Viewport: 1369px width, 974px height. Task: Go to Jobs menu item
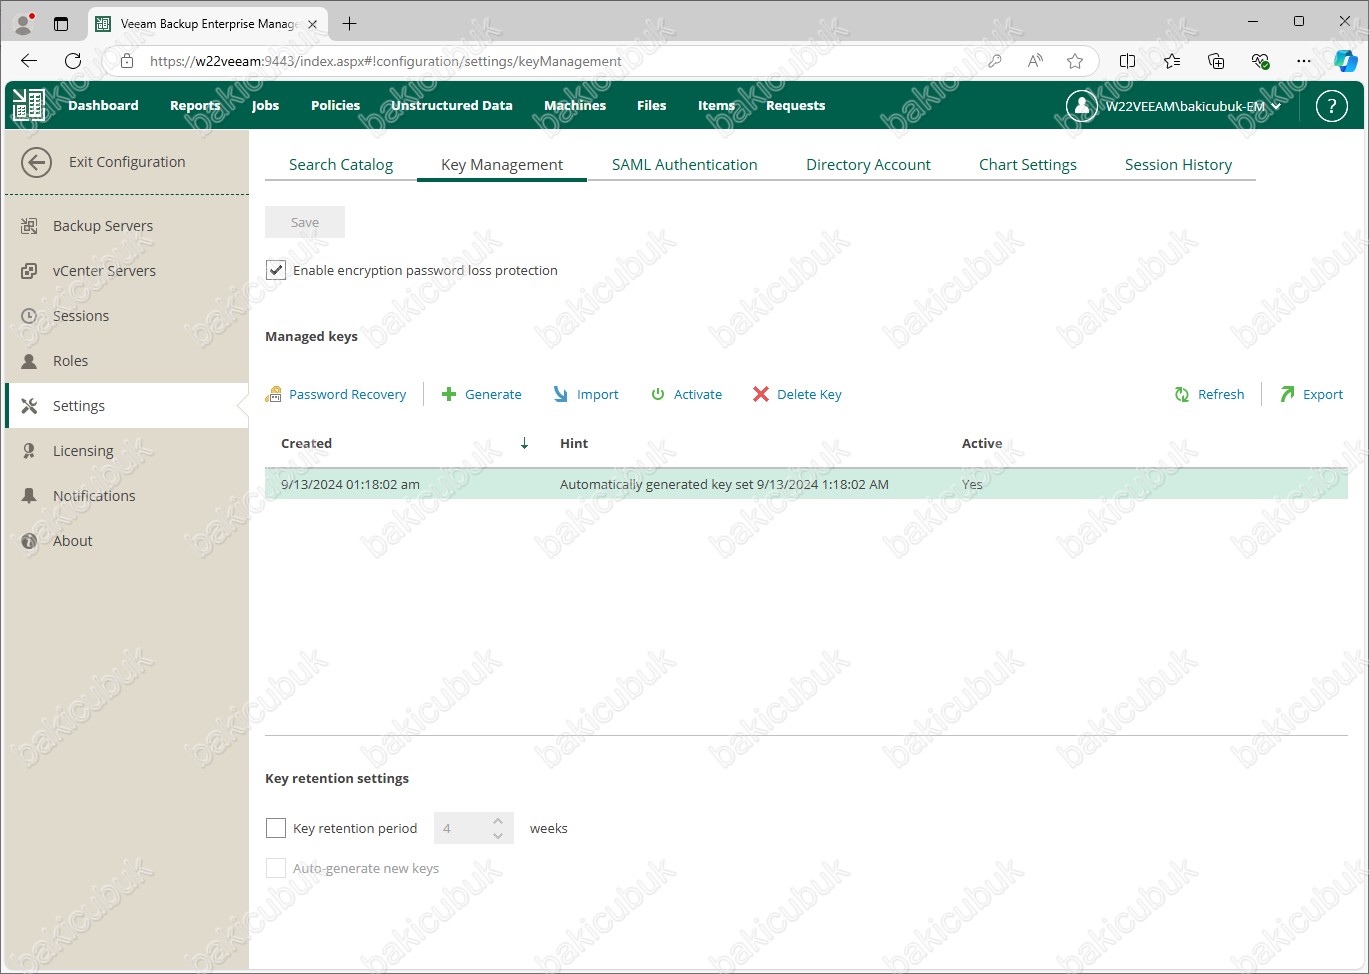click(265, 105)
